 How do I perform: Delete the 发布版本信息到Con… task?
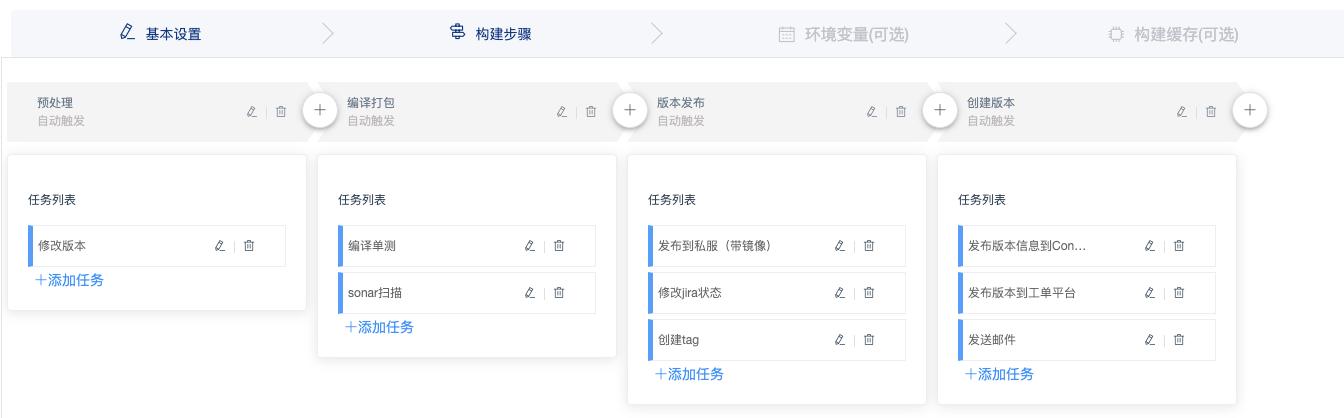click(1179, 246)
